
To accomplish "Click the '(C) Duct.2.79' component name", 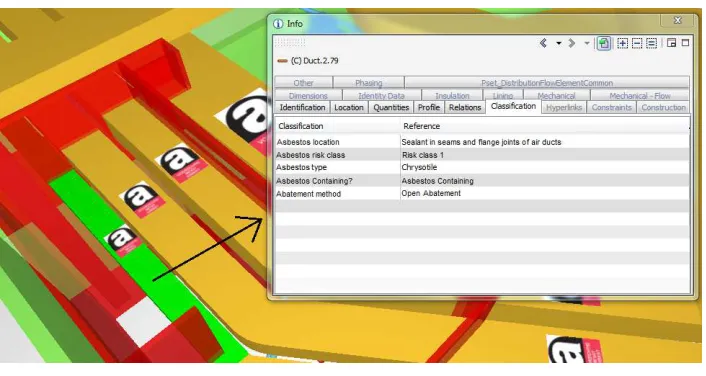I will 314,61.
